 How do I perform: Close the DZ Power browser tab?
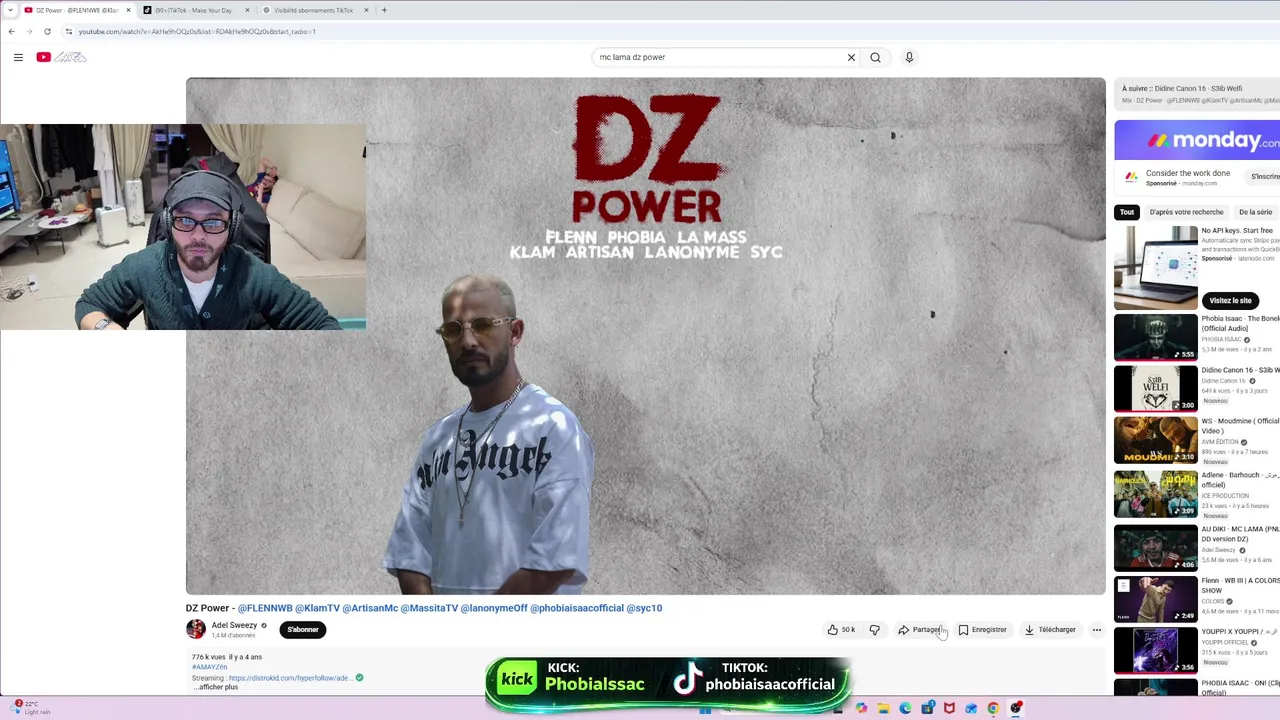[128, 10]
